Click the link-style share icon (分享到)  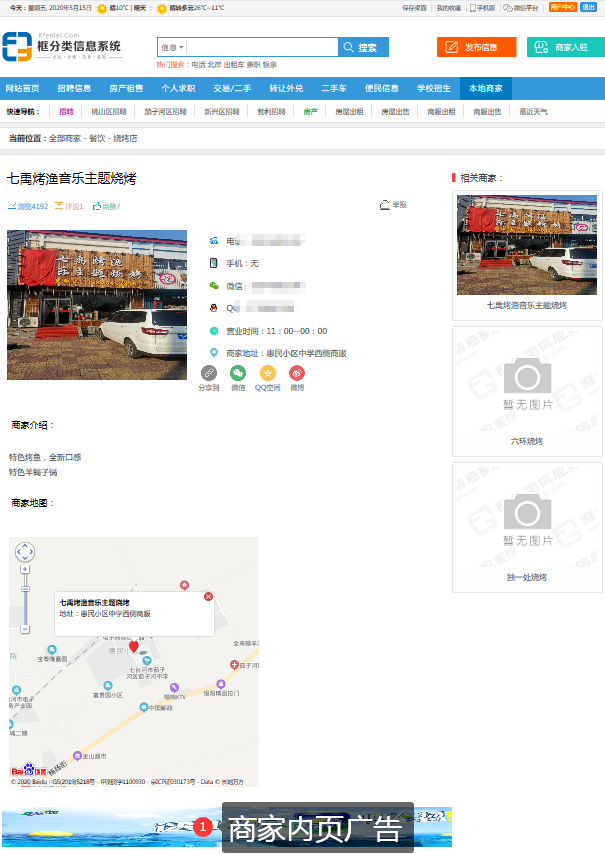[208, 372]
